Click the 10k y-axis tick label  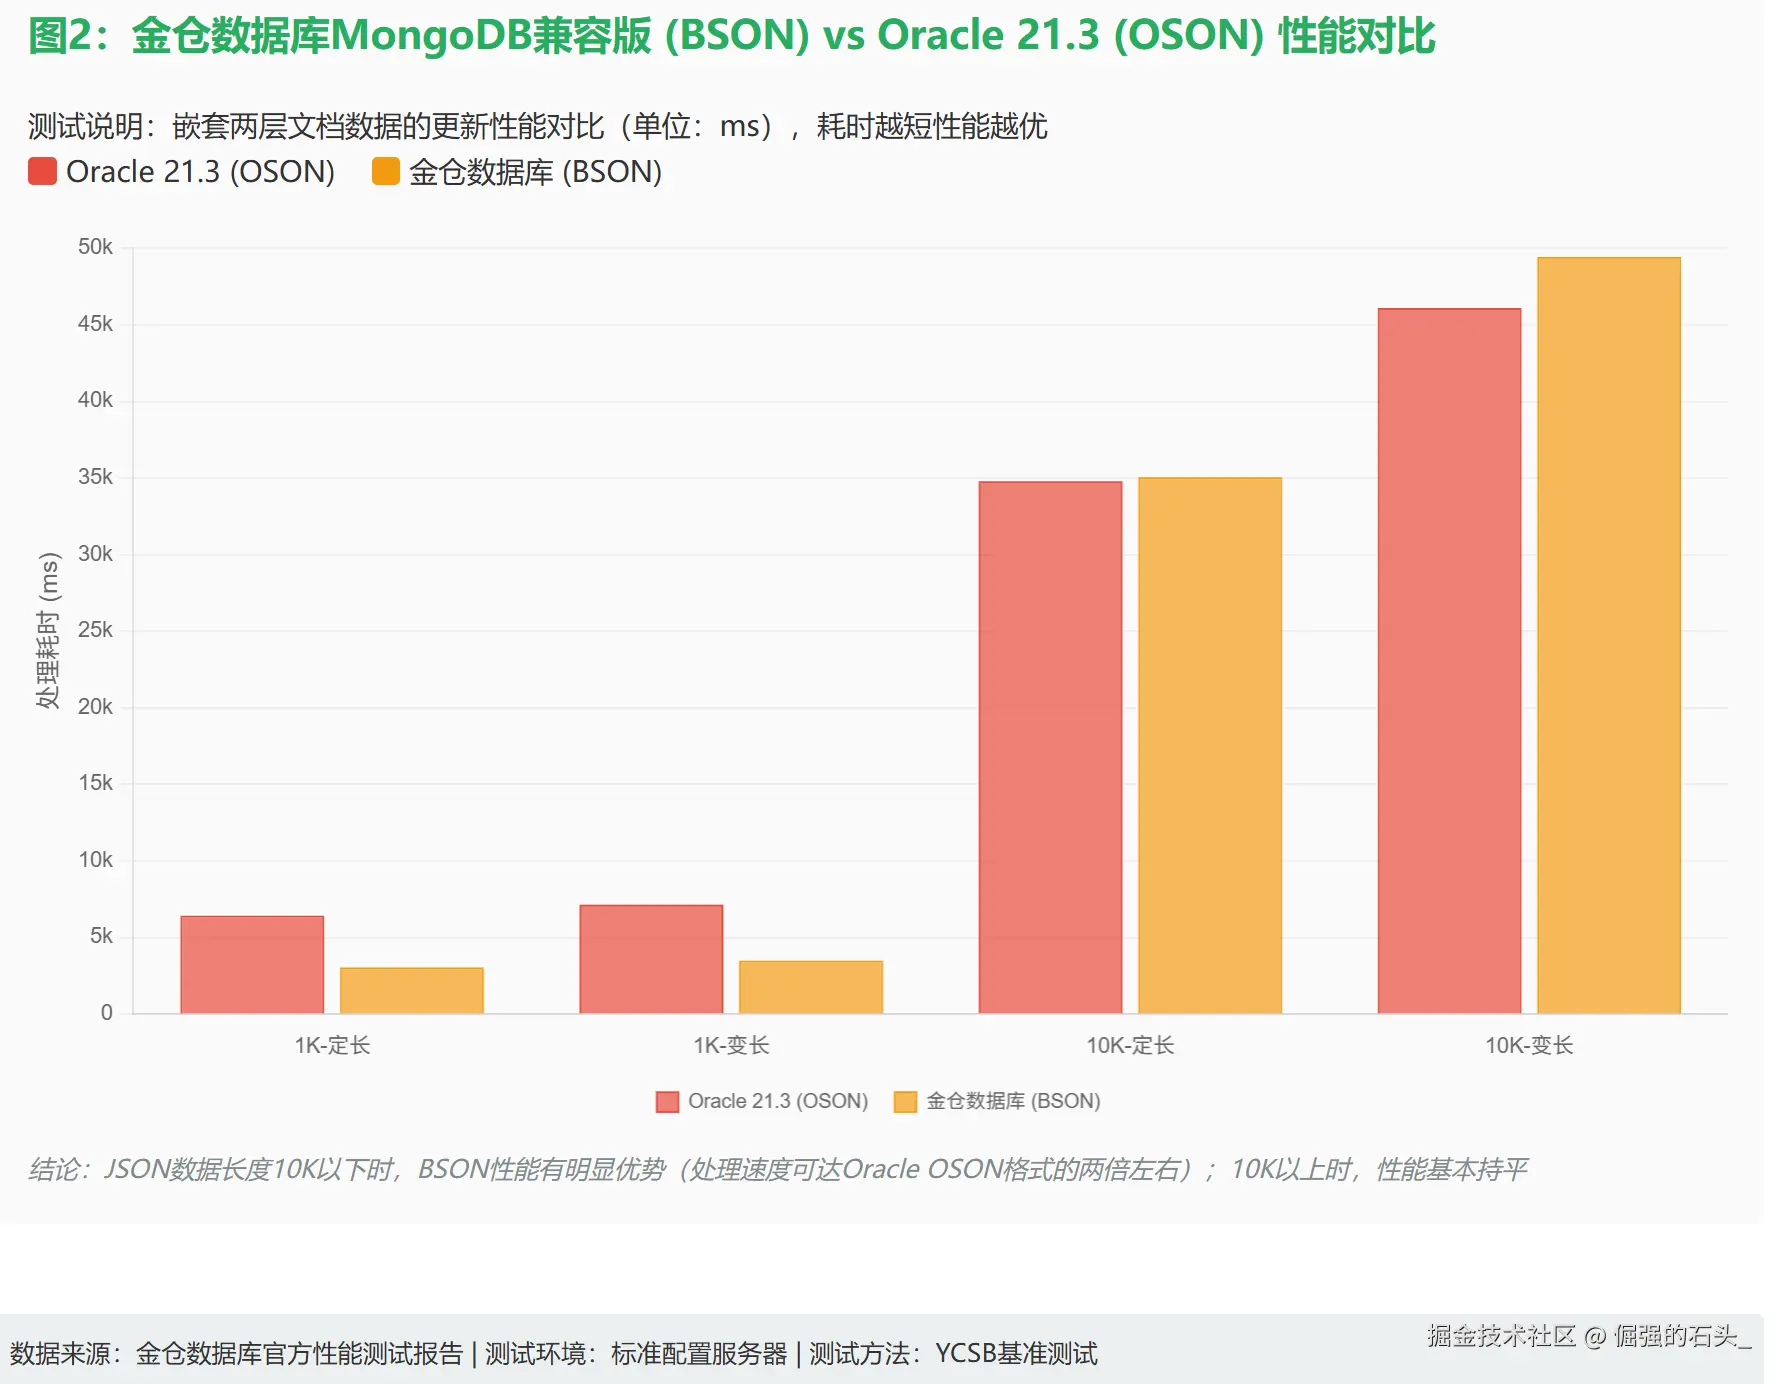pyautogui.click(x=95, y=859)
